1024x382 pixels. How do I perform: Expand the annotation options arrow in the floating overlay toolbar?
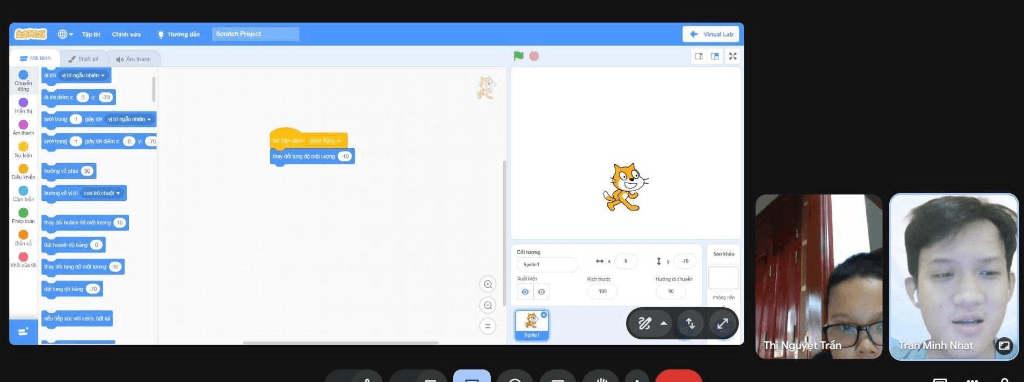tap(664, 323)
